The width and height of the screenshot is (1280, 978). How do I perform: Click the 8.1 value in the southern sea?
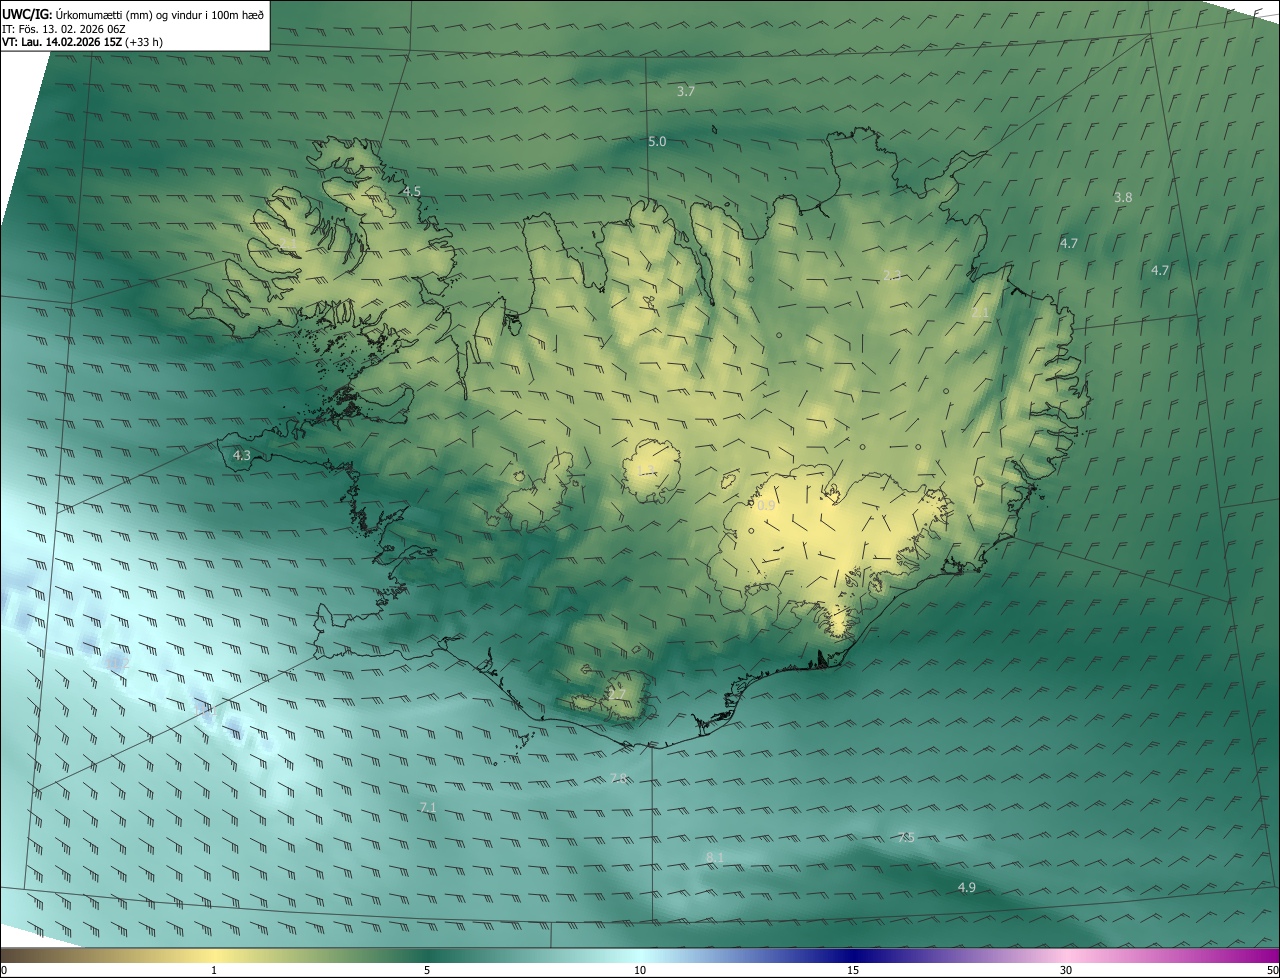pos(715,858)
